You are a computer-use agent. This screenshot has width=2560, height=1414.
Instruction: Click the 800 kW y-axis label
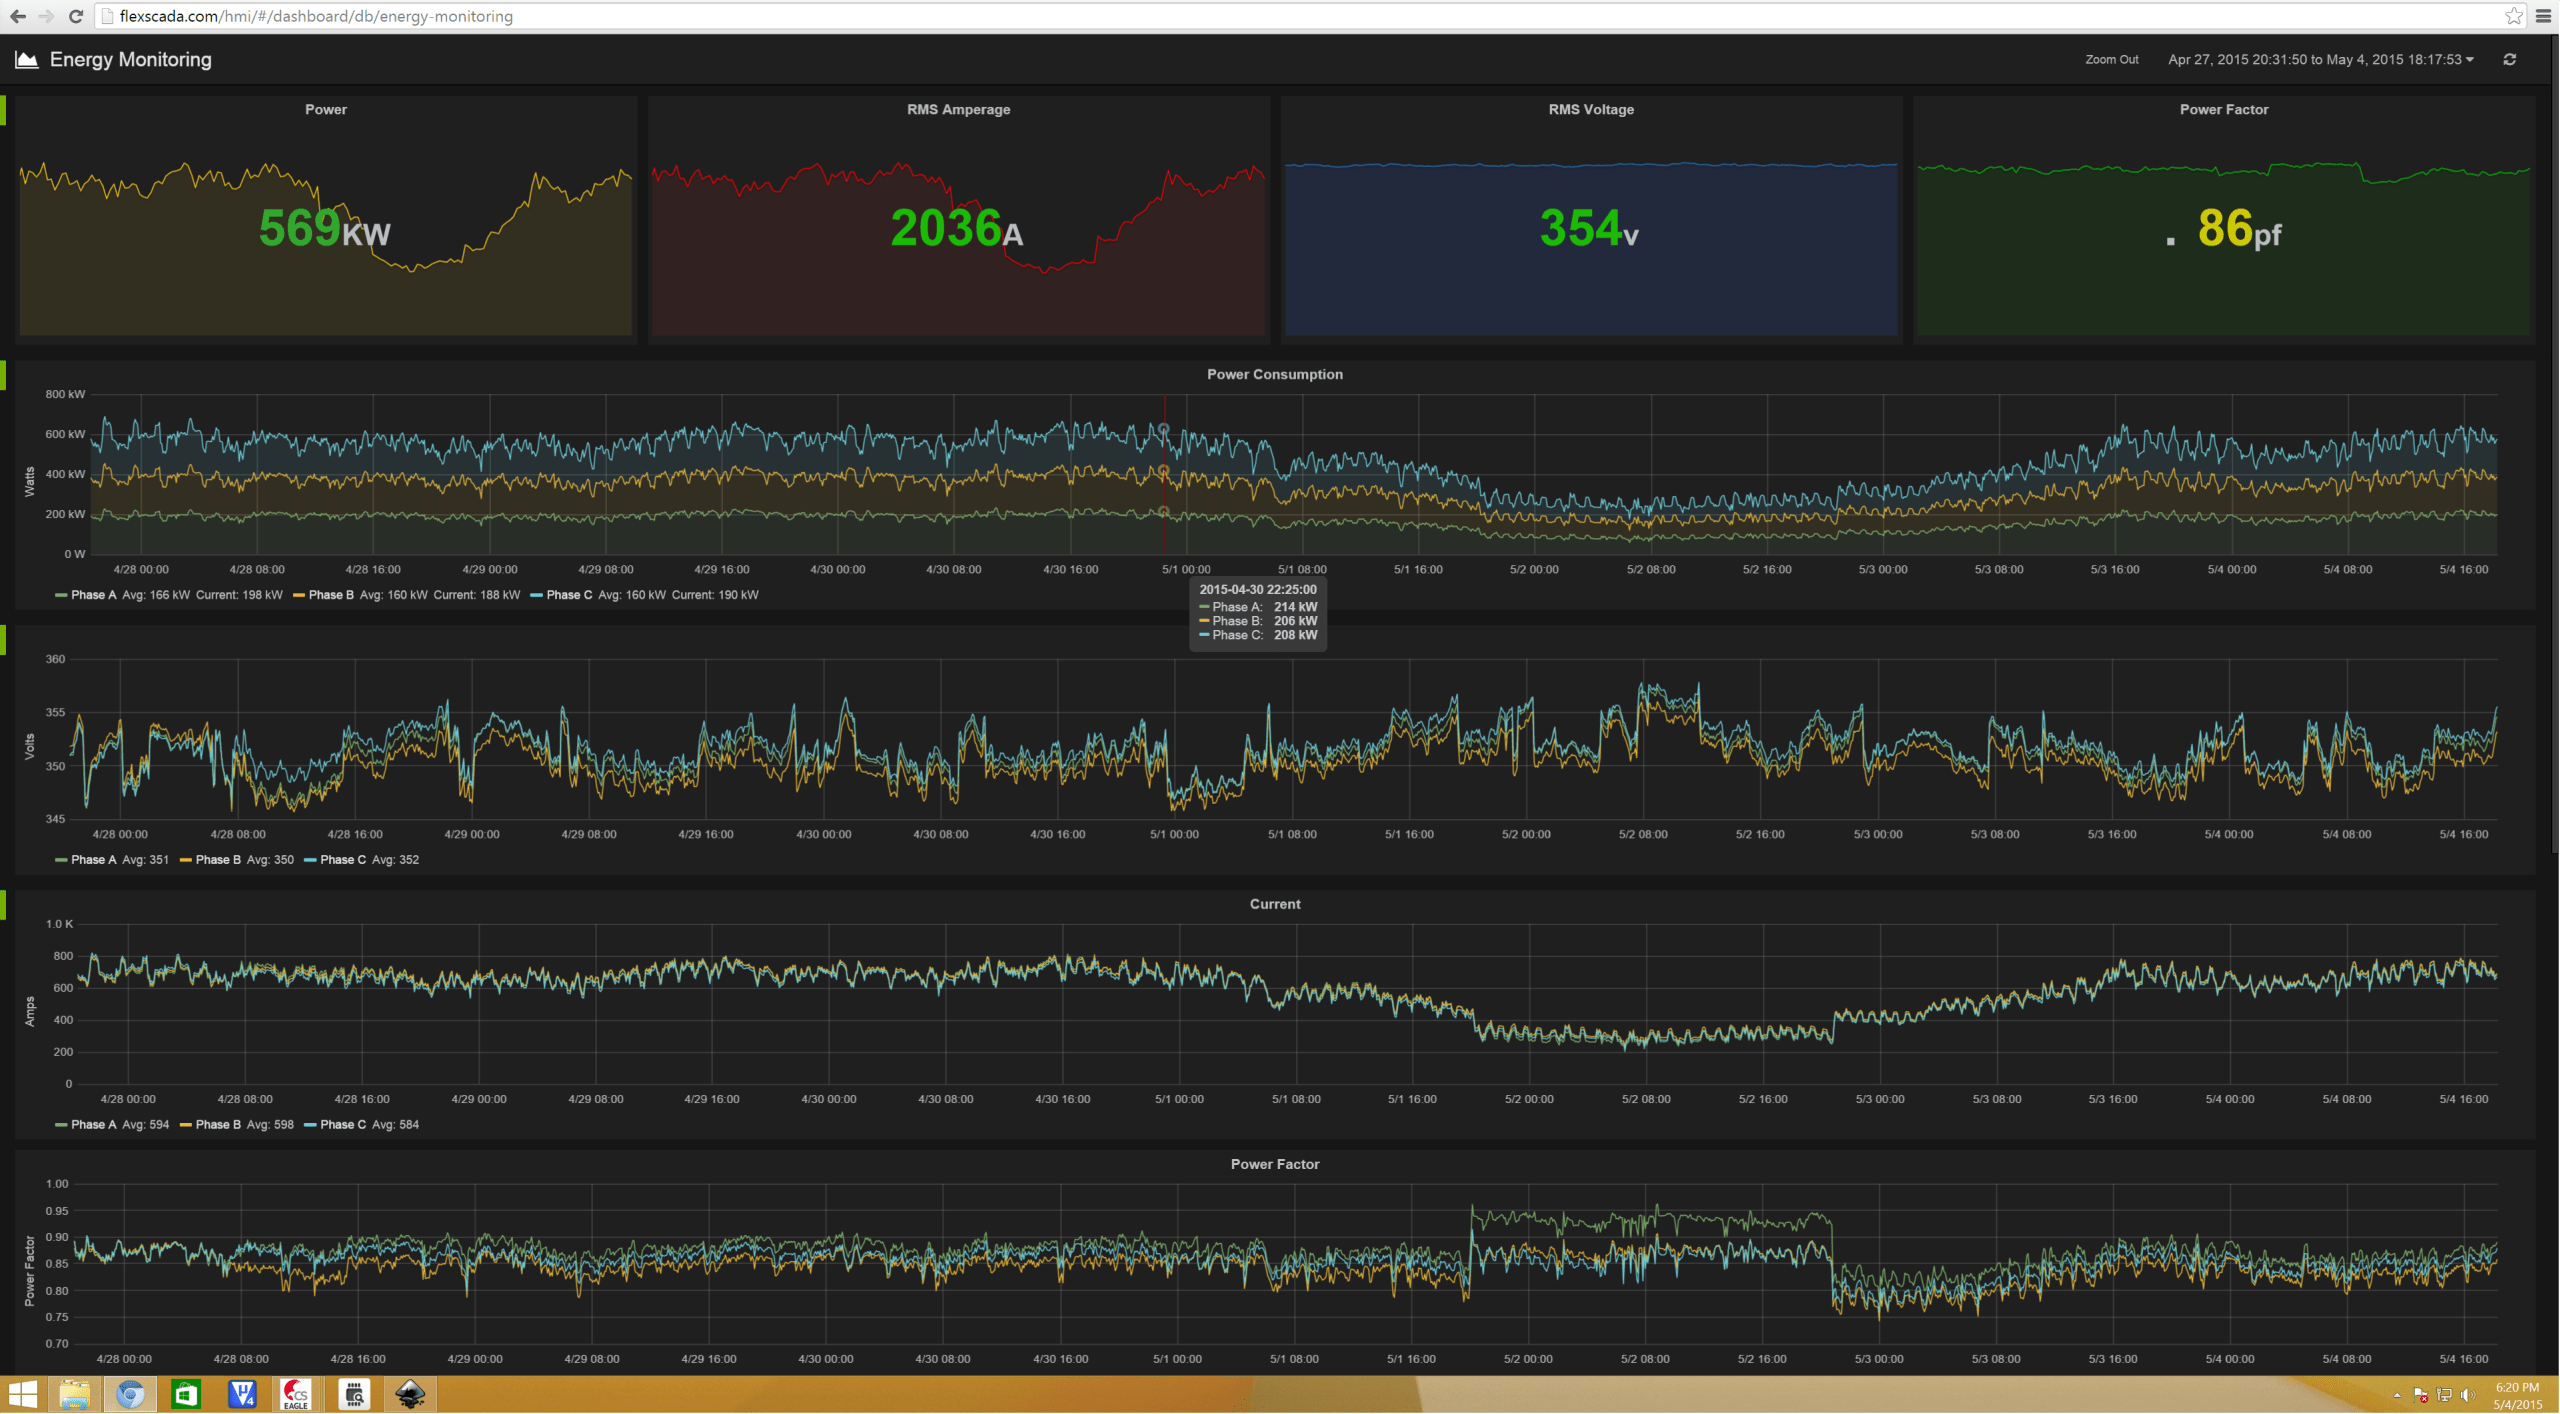pos(65,395)
